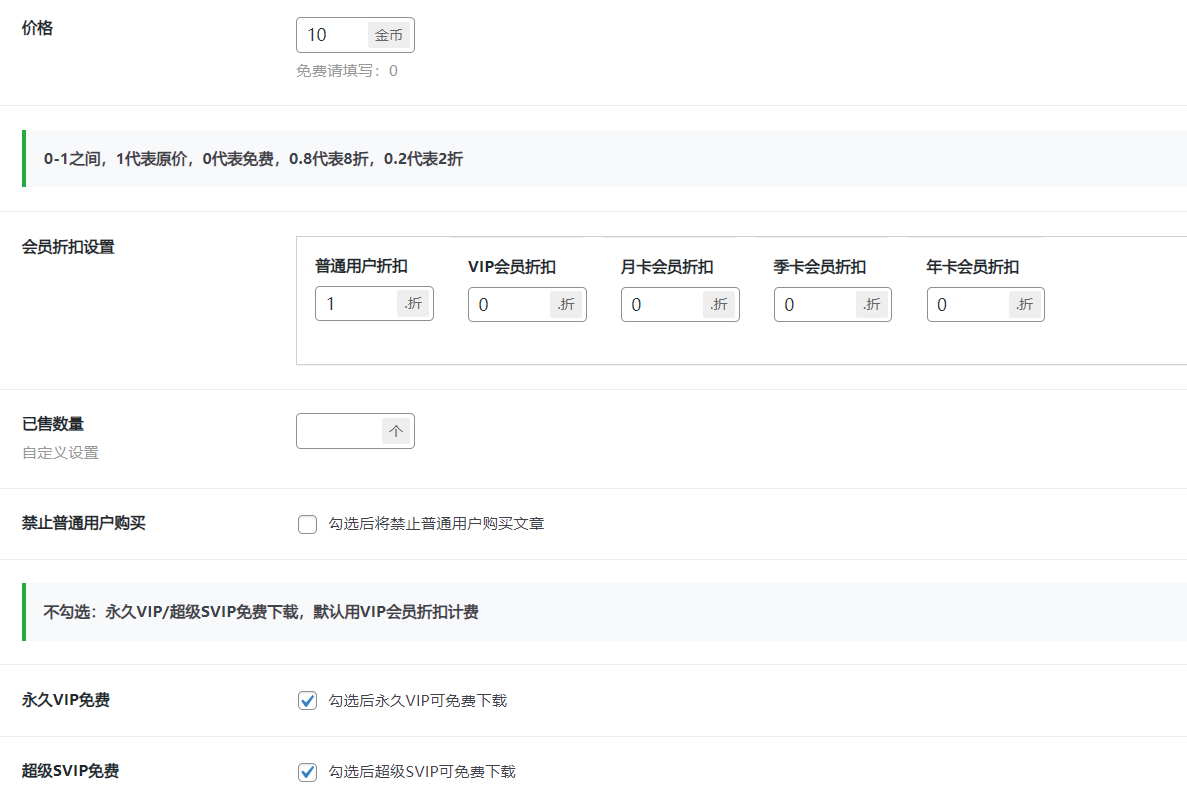Click the 价格 field label
The image size is (1187, 799).
click(x=37, y=28)
